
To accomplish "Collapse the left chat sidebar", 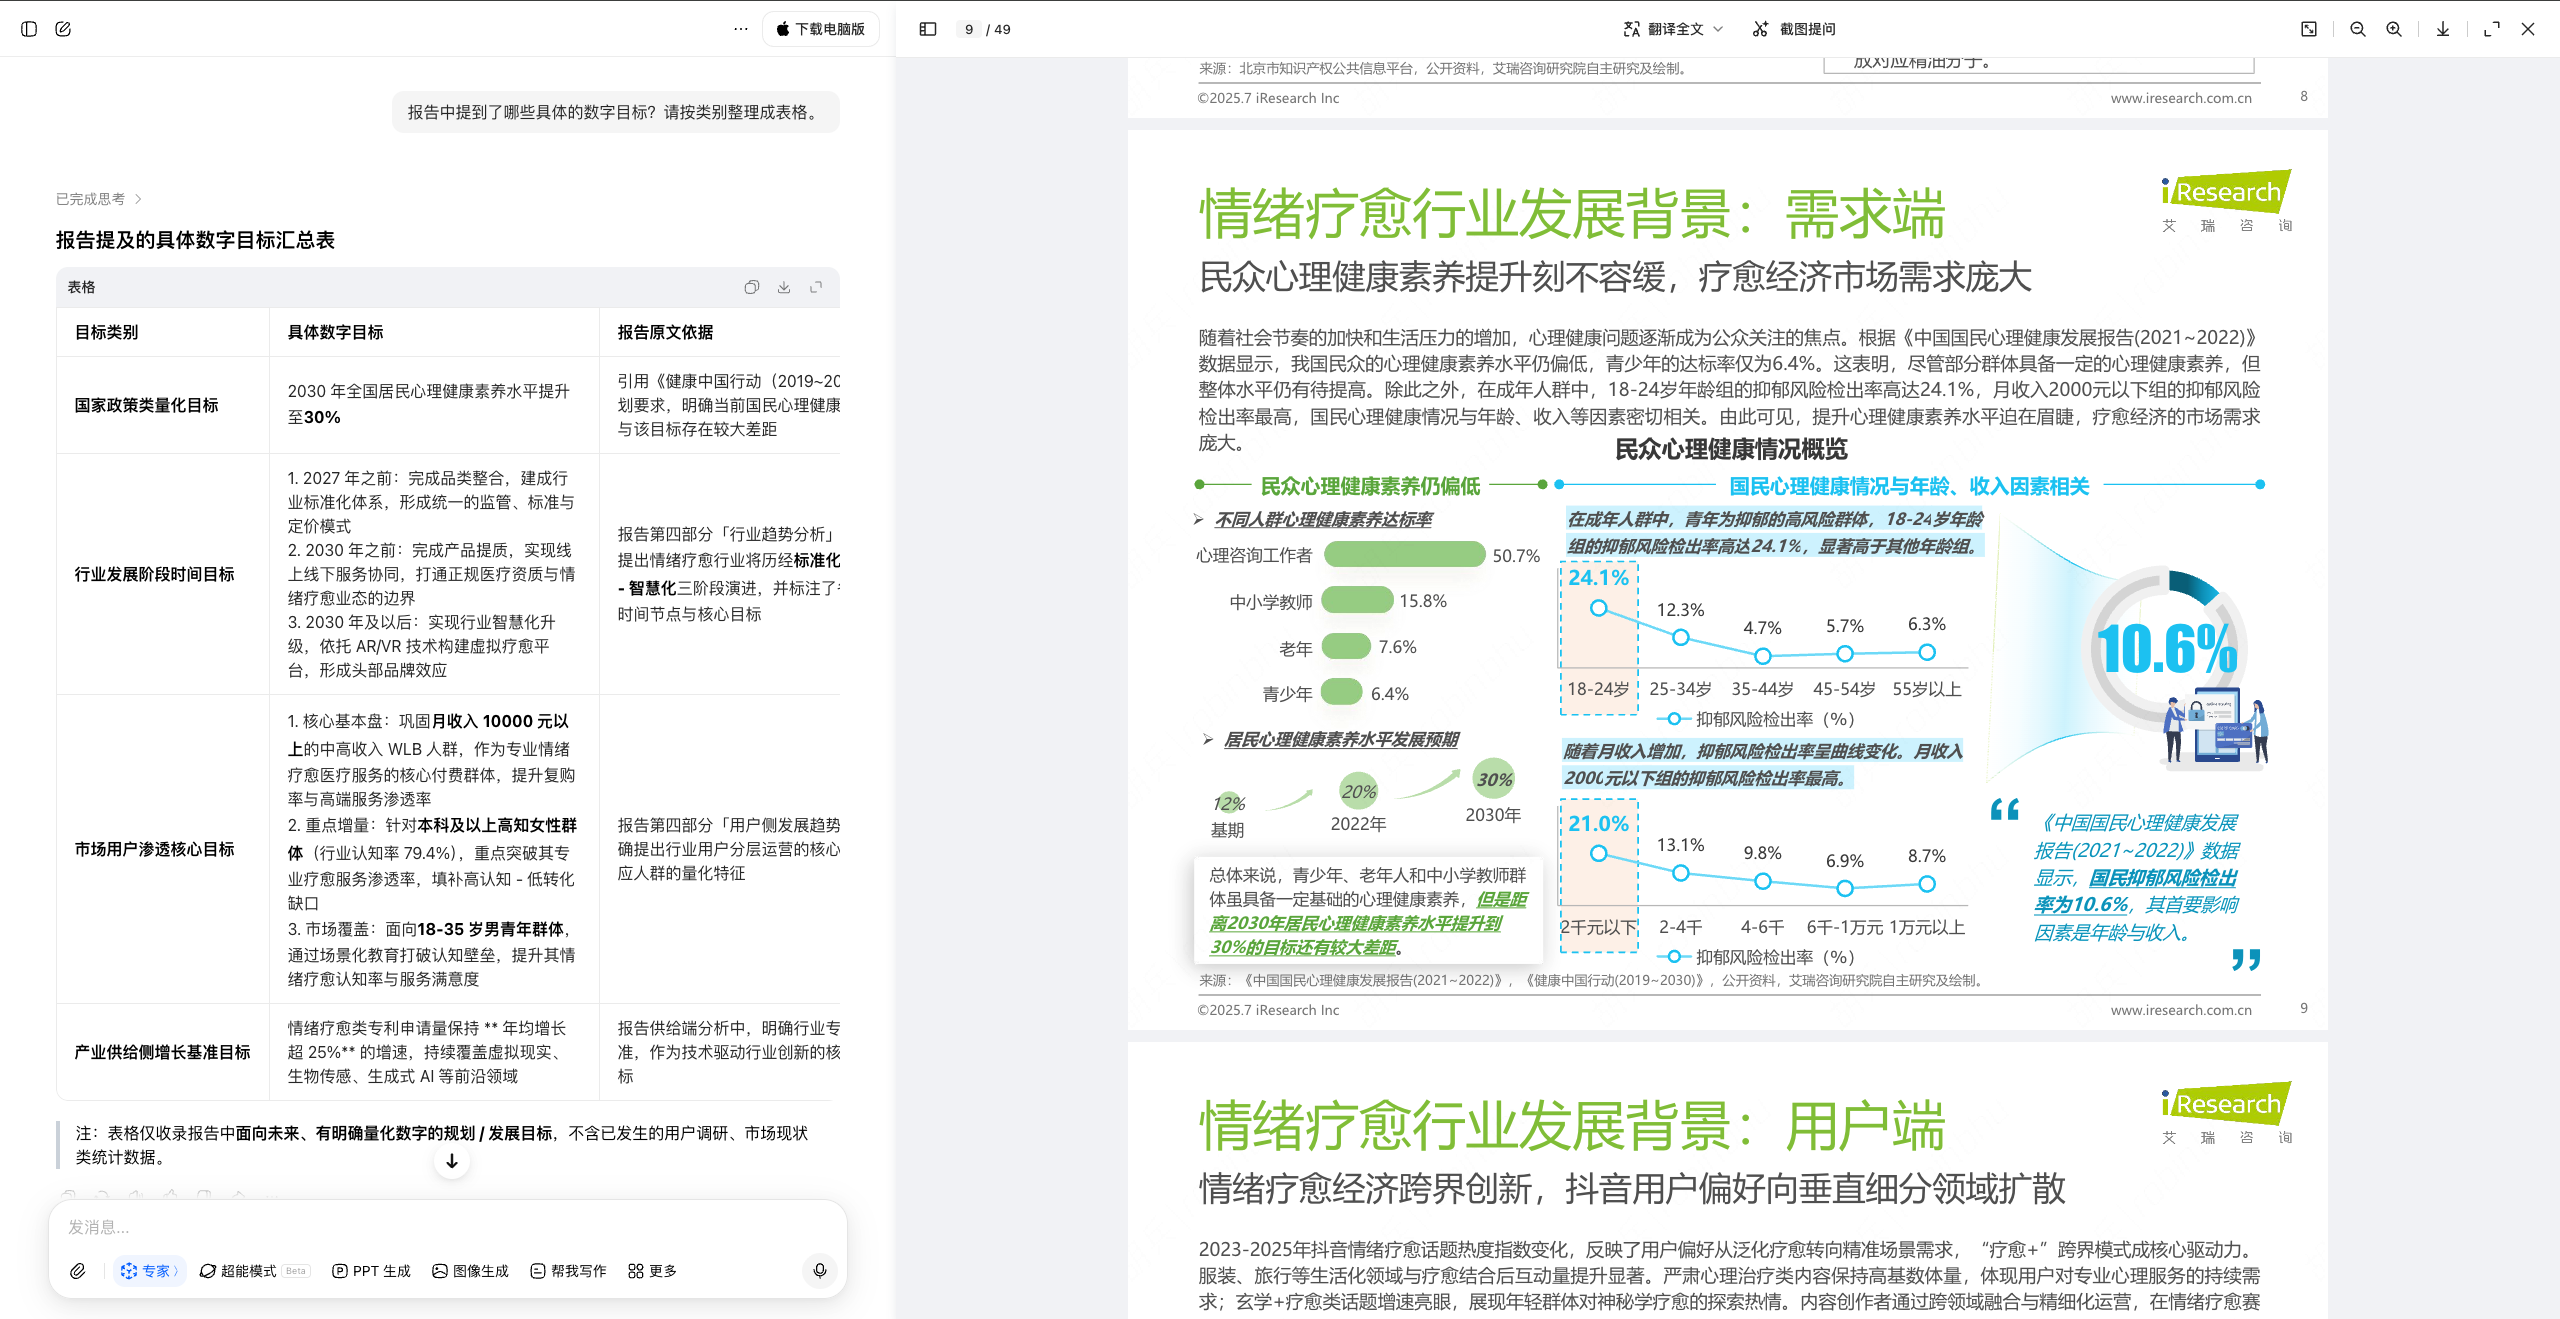I will tap(28, 29).
